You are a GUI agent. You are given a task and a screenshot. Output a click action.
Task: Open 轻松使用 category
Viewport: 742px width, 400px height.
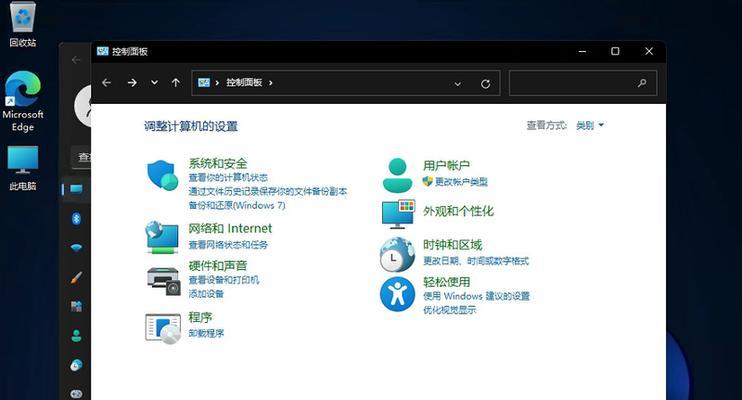pos(446,282)
